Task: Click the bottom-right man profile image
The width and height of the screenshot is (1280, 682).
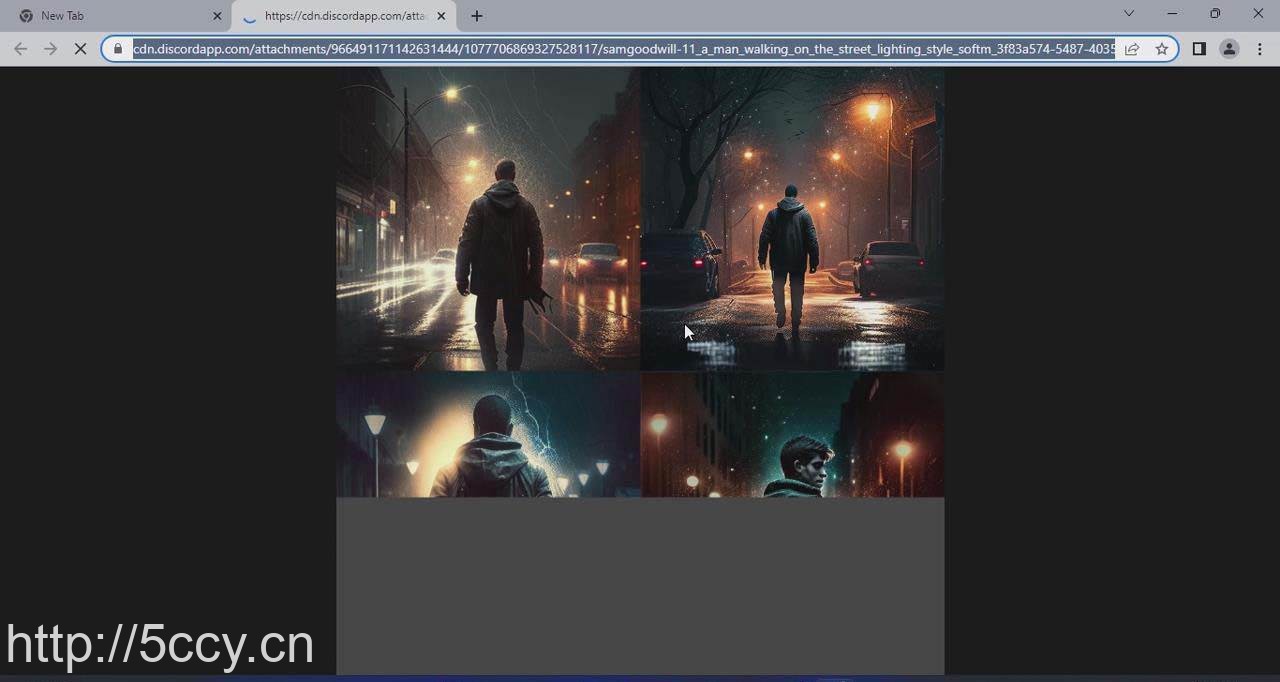Action: click(x=792, y=435)
